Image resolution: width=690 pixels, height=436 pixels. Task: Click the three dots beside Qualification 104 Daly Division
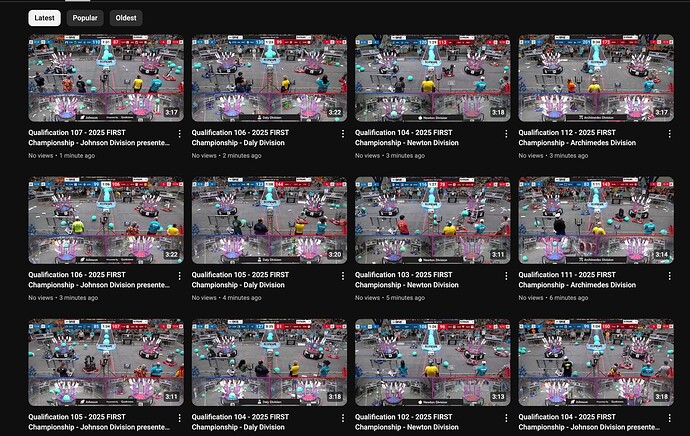[x=343, y=418]
